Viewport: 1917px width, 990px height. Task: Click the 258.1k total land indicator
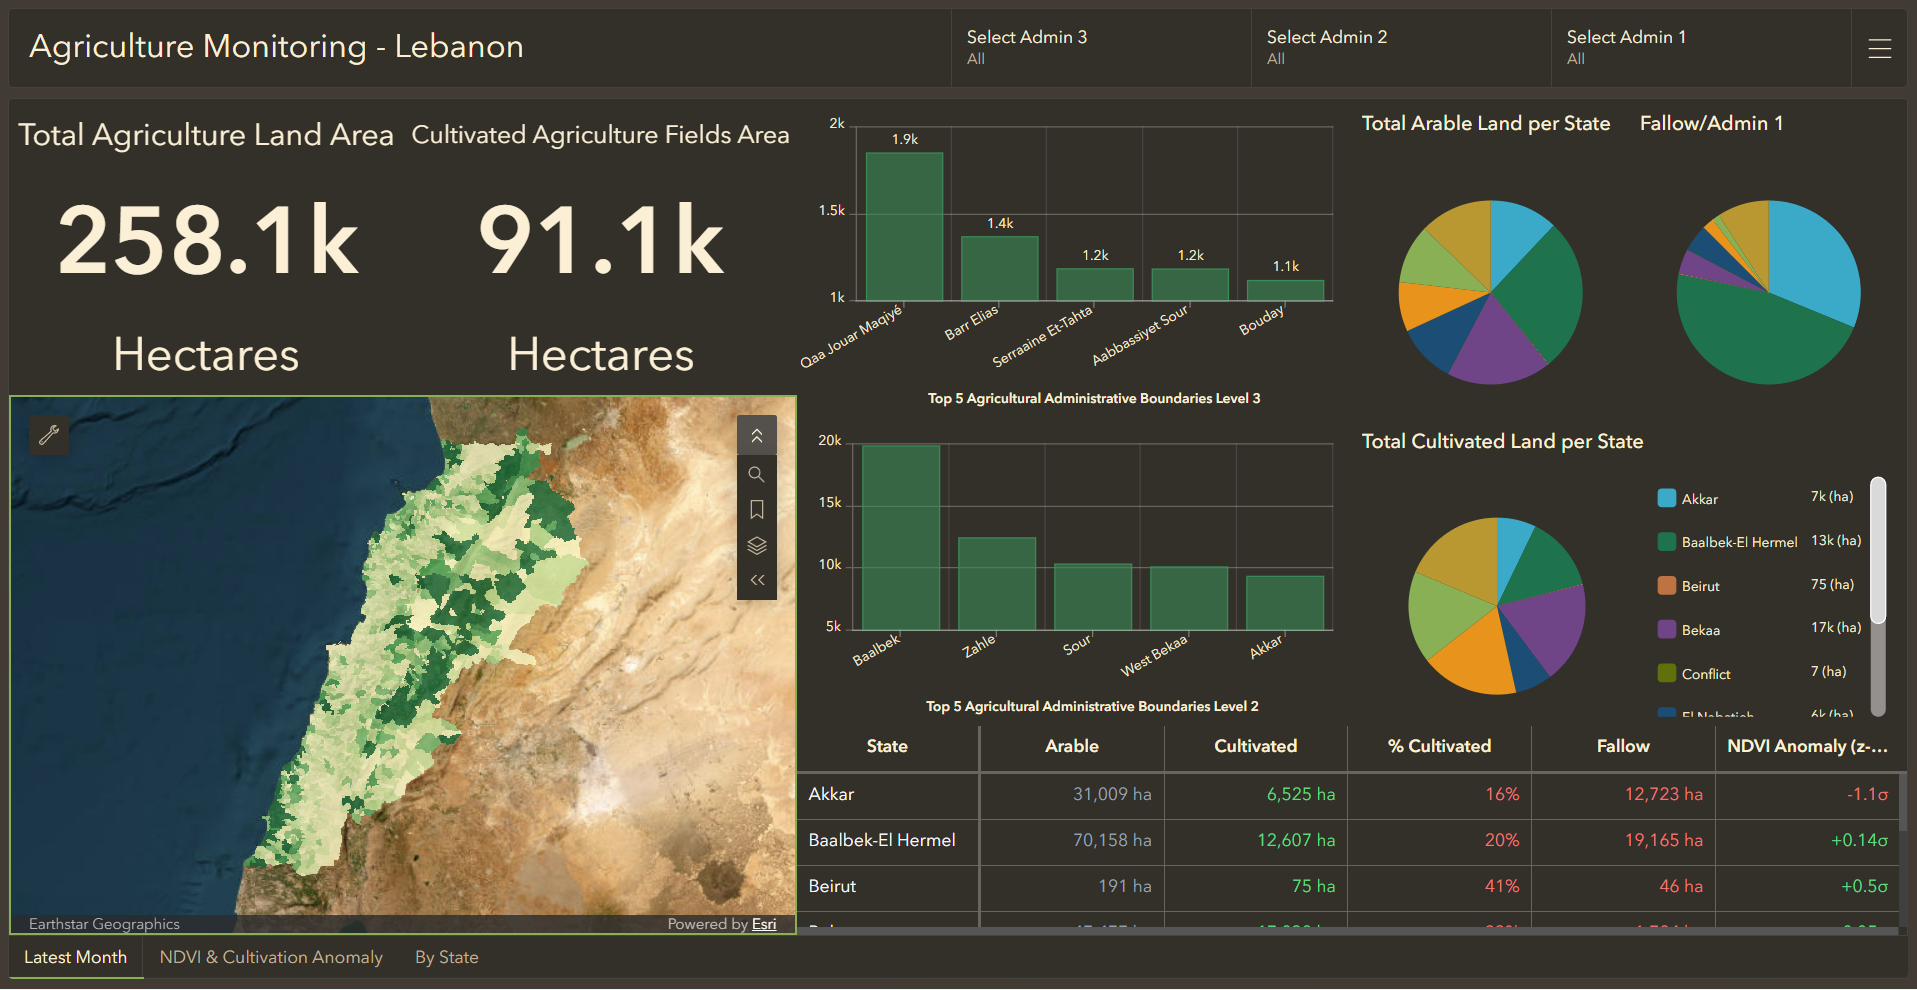[207, 240]
